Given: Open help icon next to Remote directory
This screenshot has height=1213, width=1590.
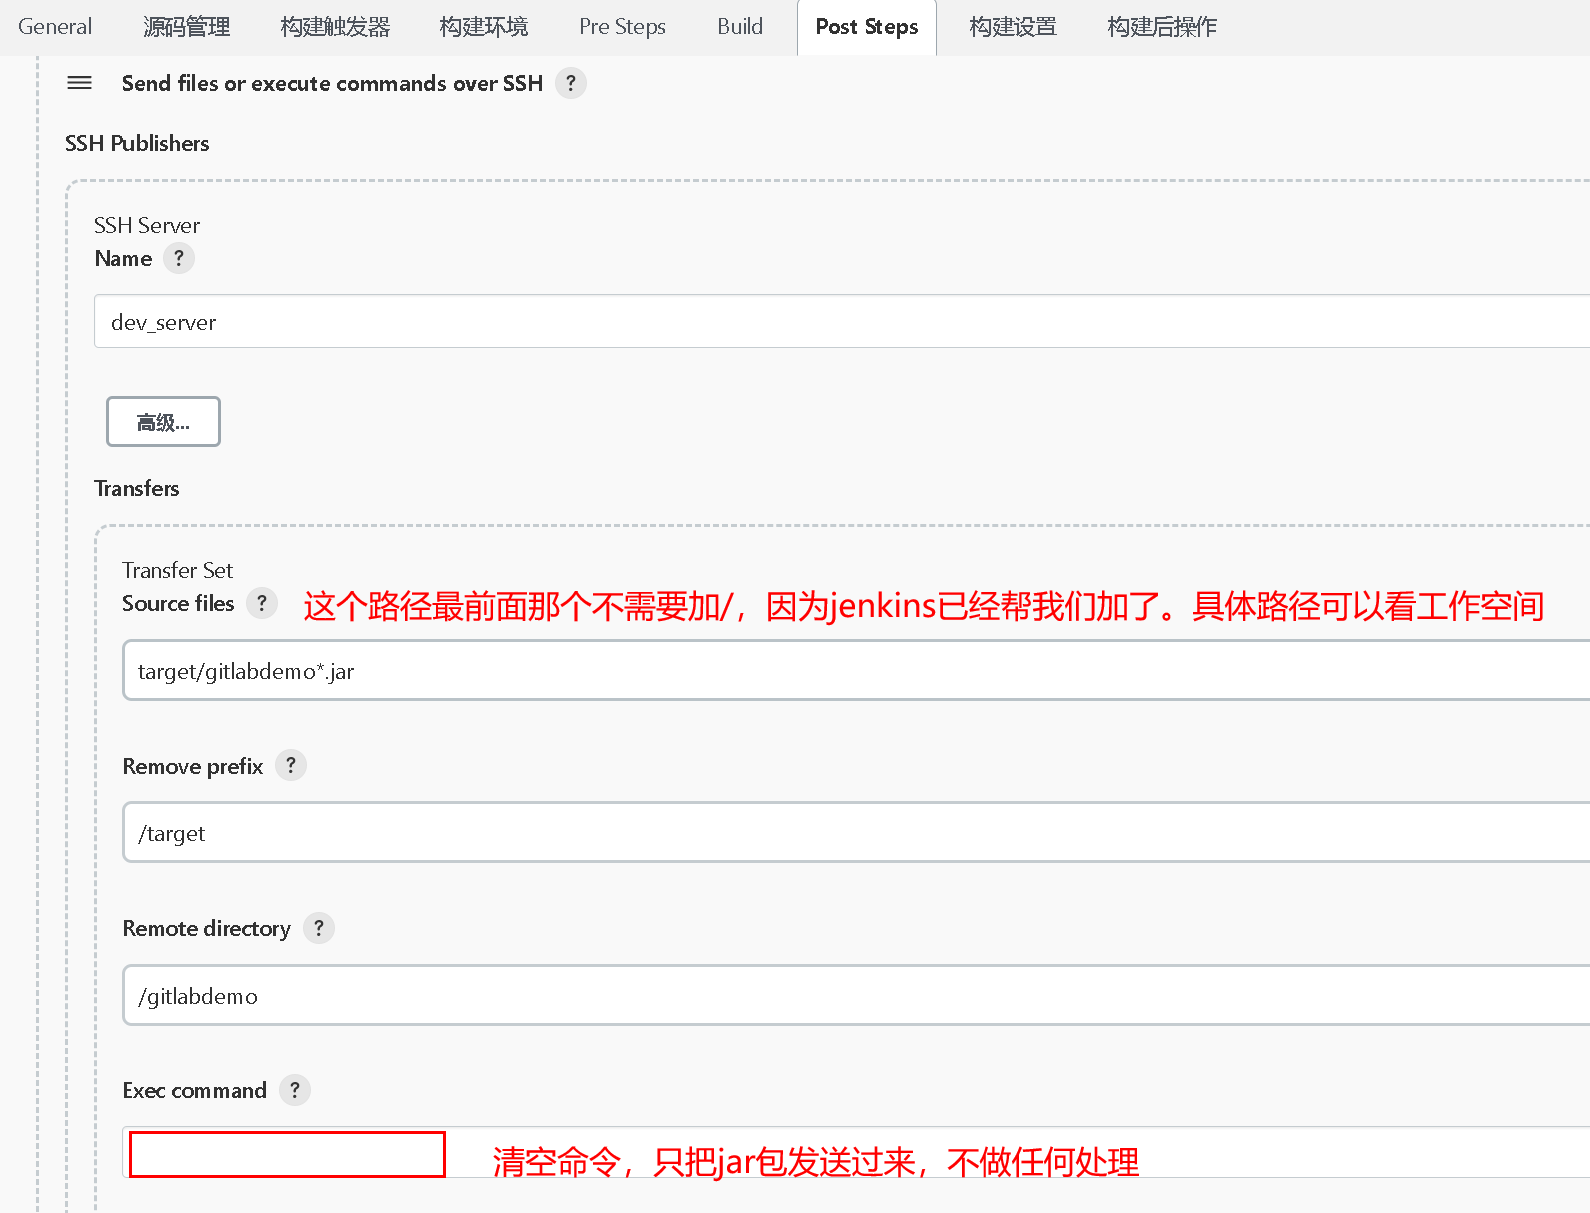Looking at the screenshot, I should coord(319,928).
